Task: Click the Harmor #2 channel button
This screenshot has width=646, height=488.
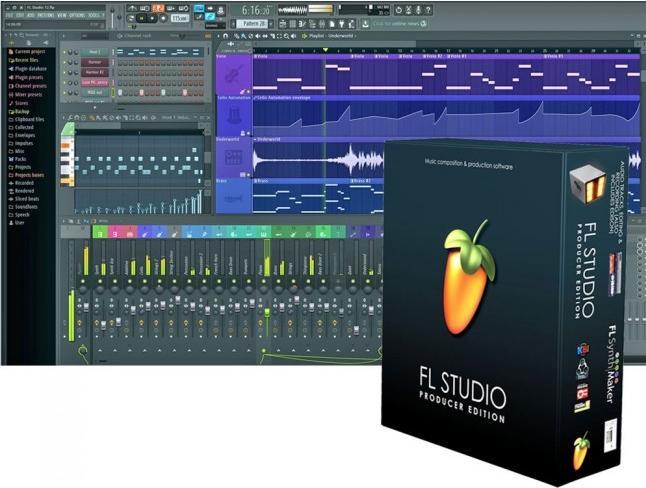Action: point(95,73)
